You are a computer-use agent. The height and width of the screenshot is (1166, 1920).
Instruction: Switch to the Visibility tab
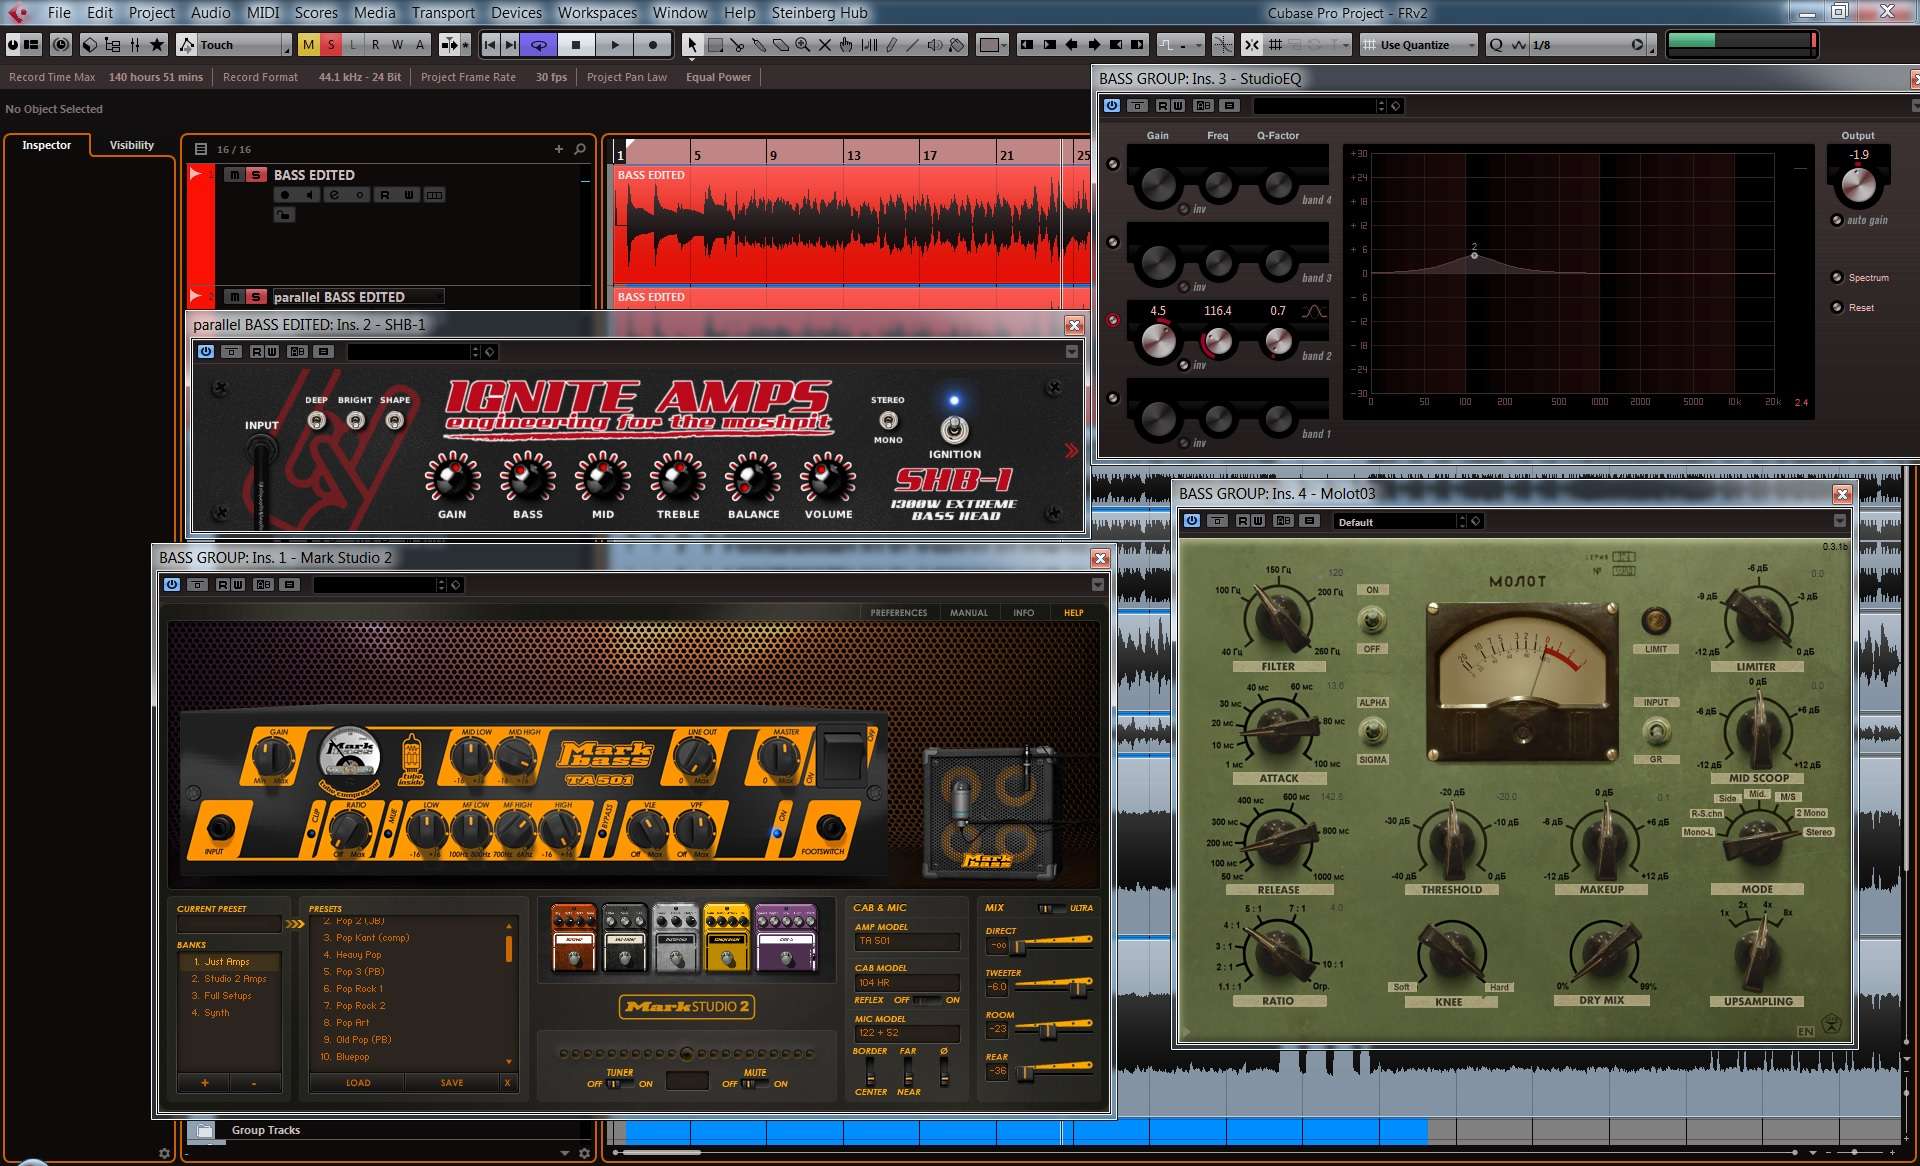point(131,145)
